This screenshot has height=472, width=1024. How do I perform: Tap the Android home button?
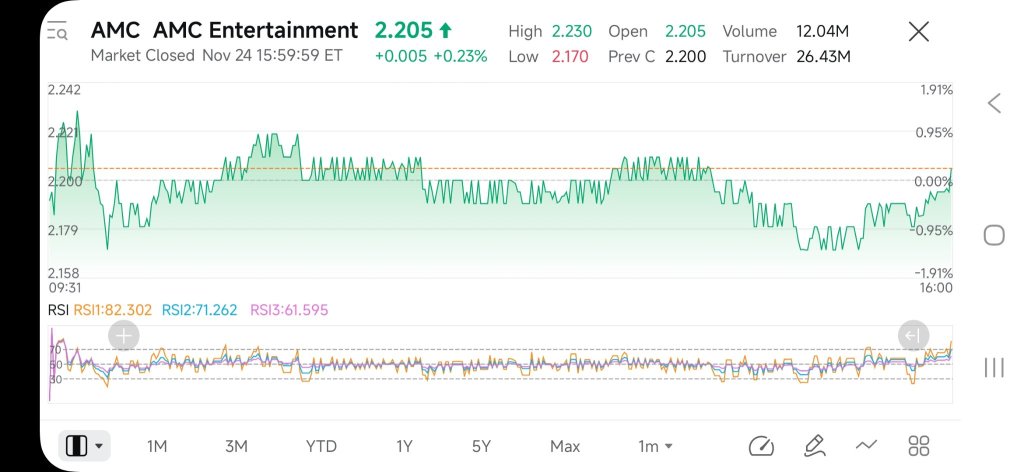pyautogui.click(x=993, y=235)
